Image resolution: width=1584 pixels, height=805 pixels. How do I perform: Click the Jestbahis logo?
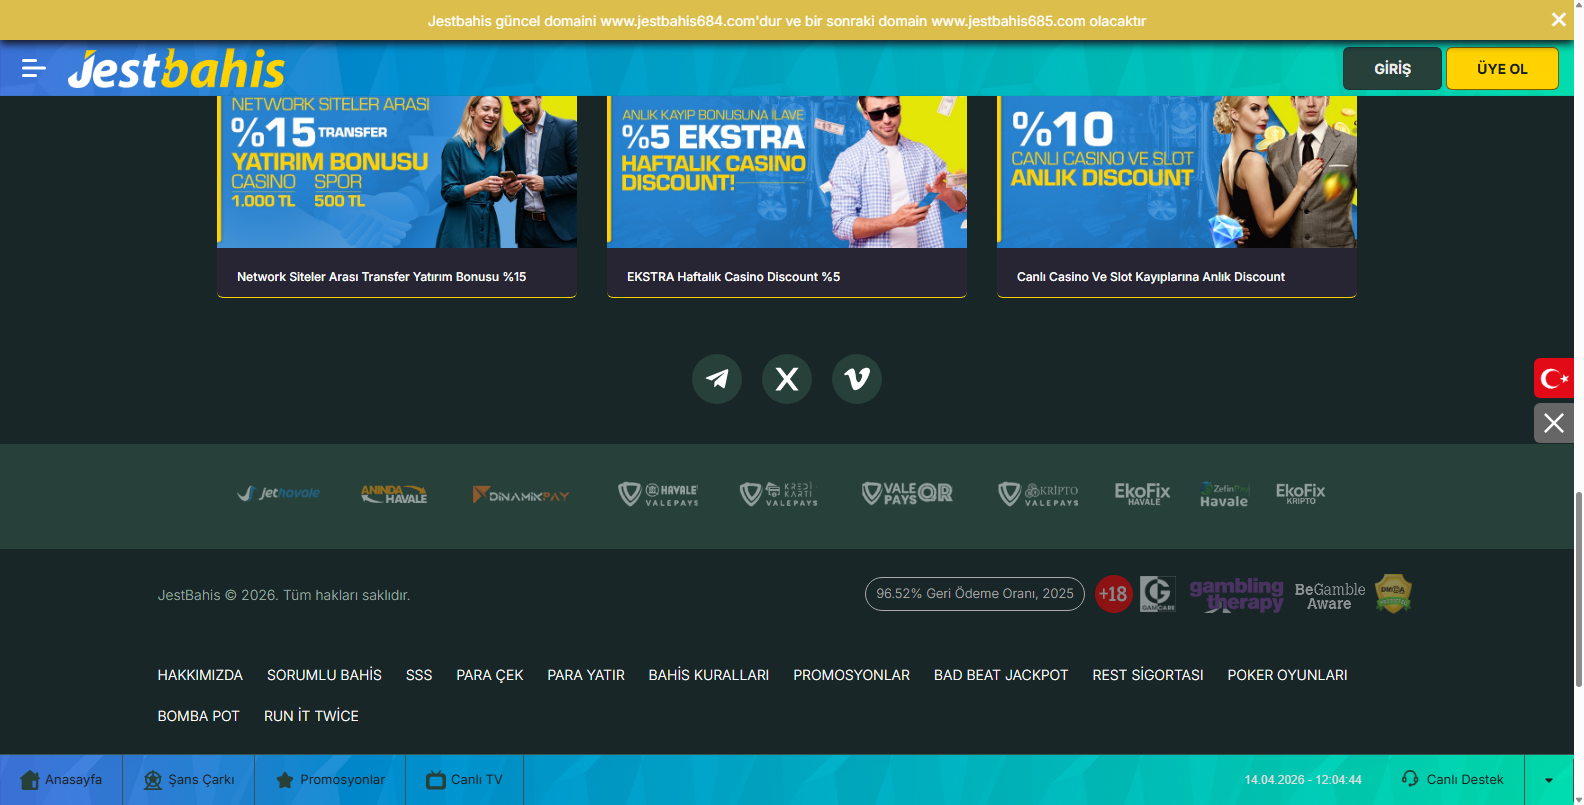tap(176, 69)
